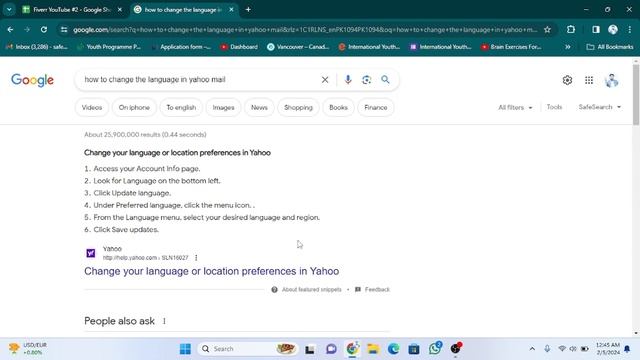Show hidden system tray icons
Image resolution: width=640 pixels, height=360 pixels.
coord(532,349)
